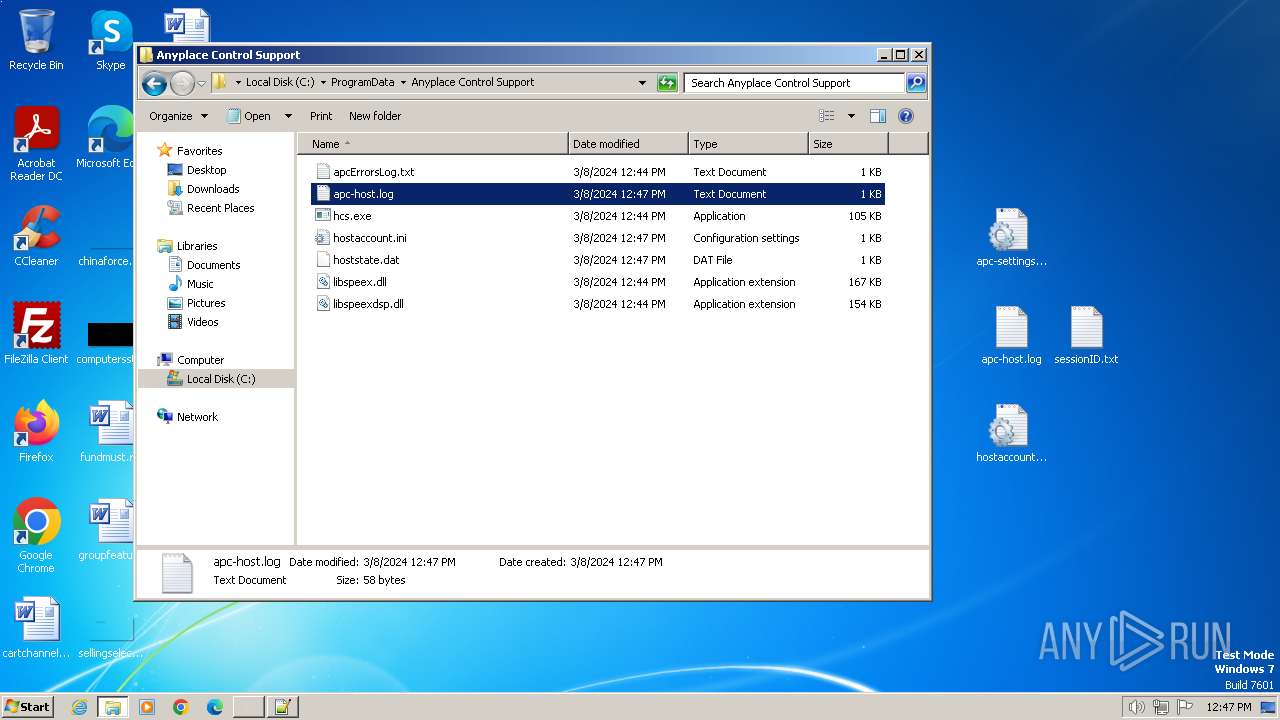Click Favorites in the navigation pane
Image resolution: width=1280 pixels, height=720 pixels.
tap(199, 151)
